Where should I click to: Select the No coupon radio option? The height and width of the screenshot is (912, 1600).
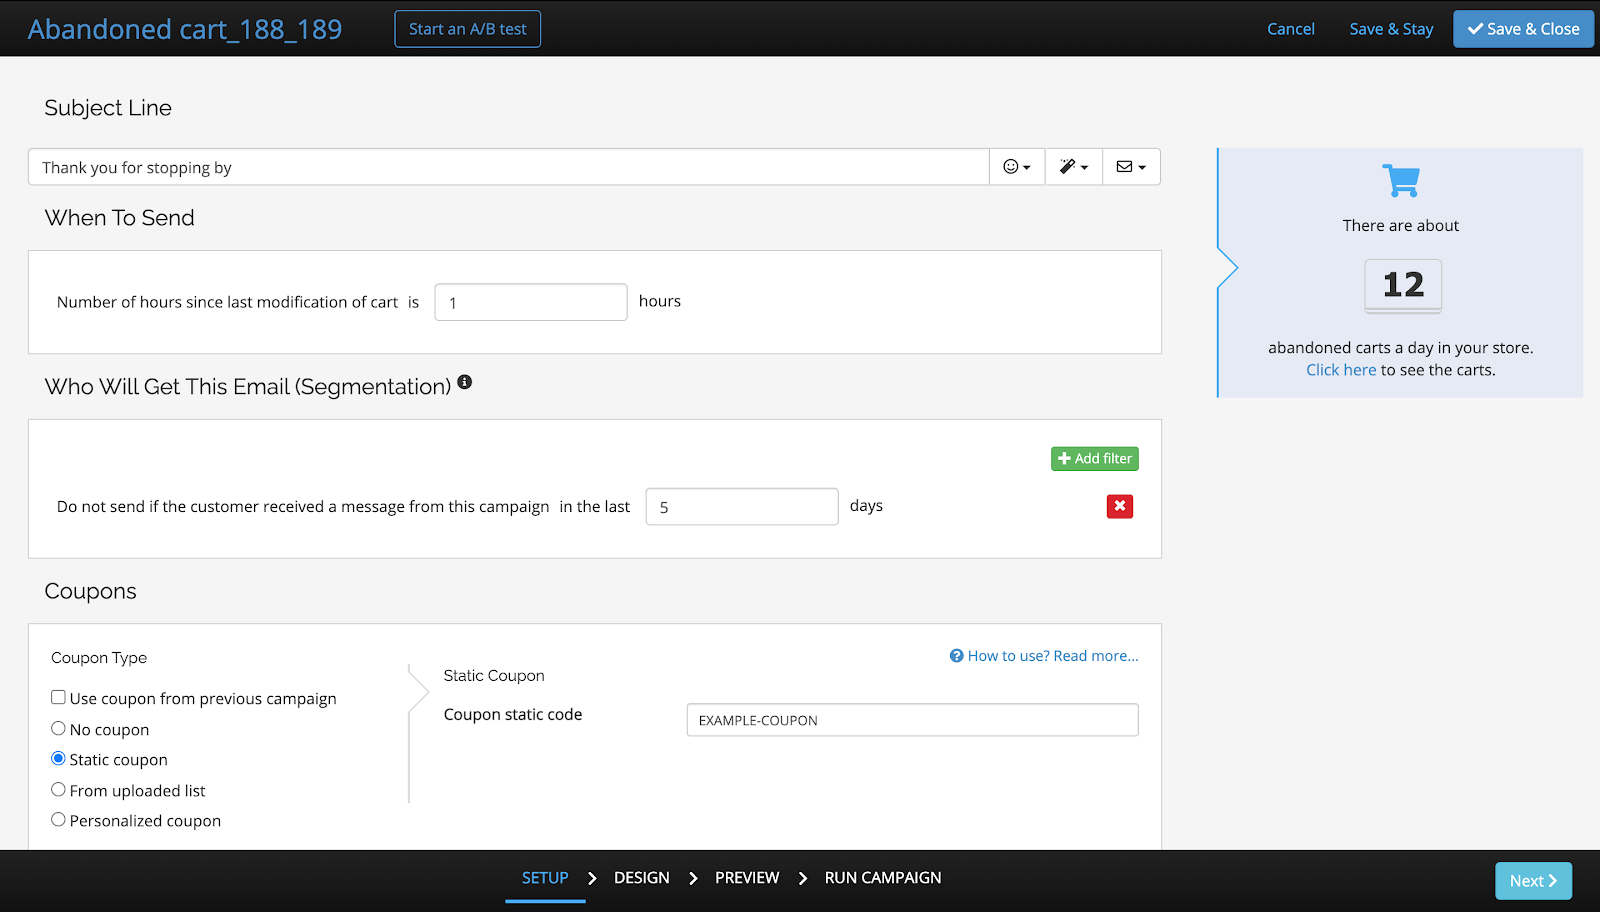[58, 728]
